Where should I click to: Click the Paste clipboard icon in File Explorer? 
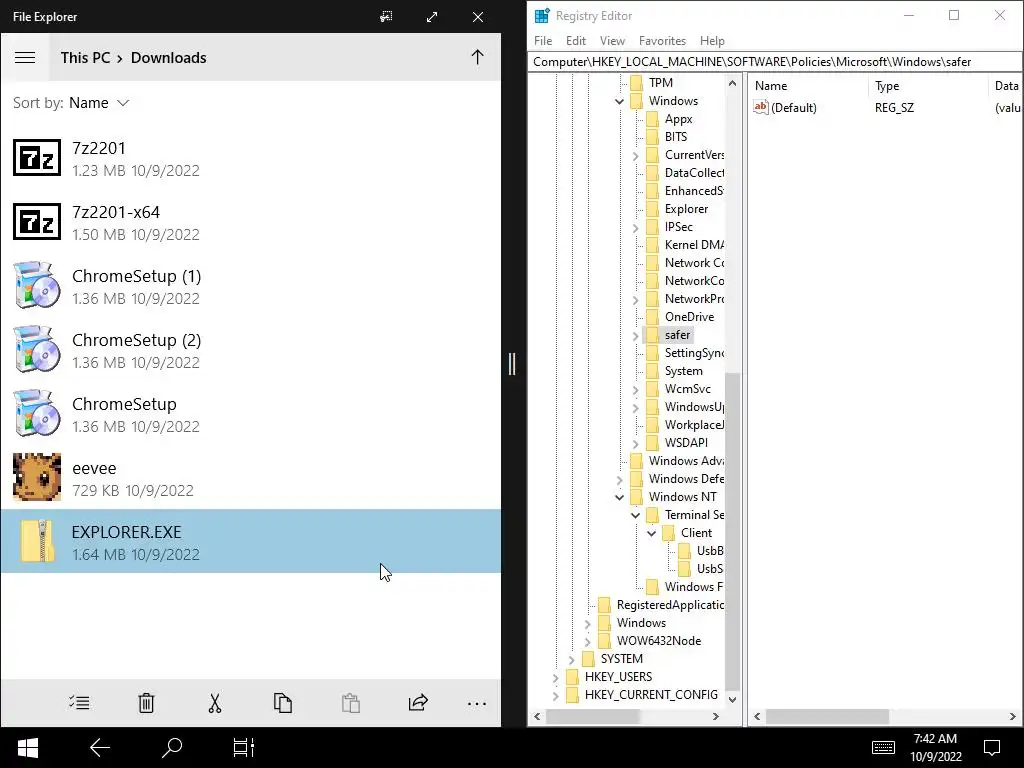point(351,703)
